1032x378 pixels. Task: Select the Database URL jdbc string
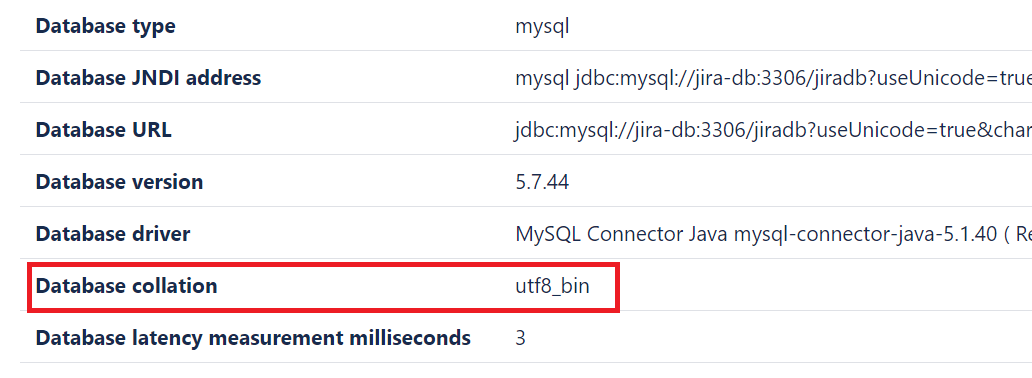(773, 130)
